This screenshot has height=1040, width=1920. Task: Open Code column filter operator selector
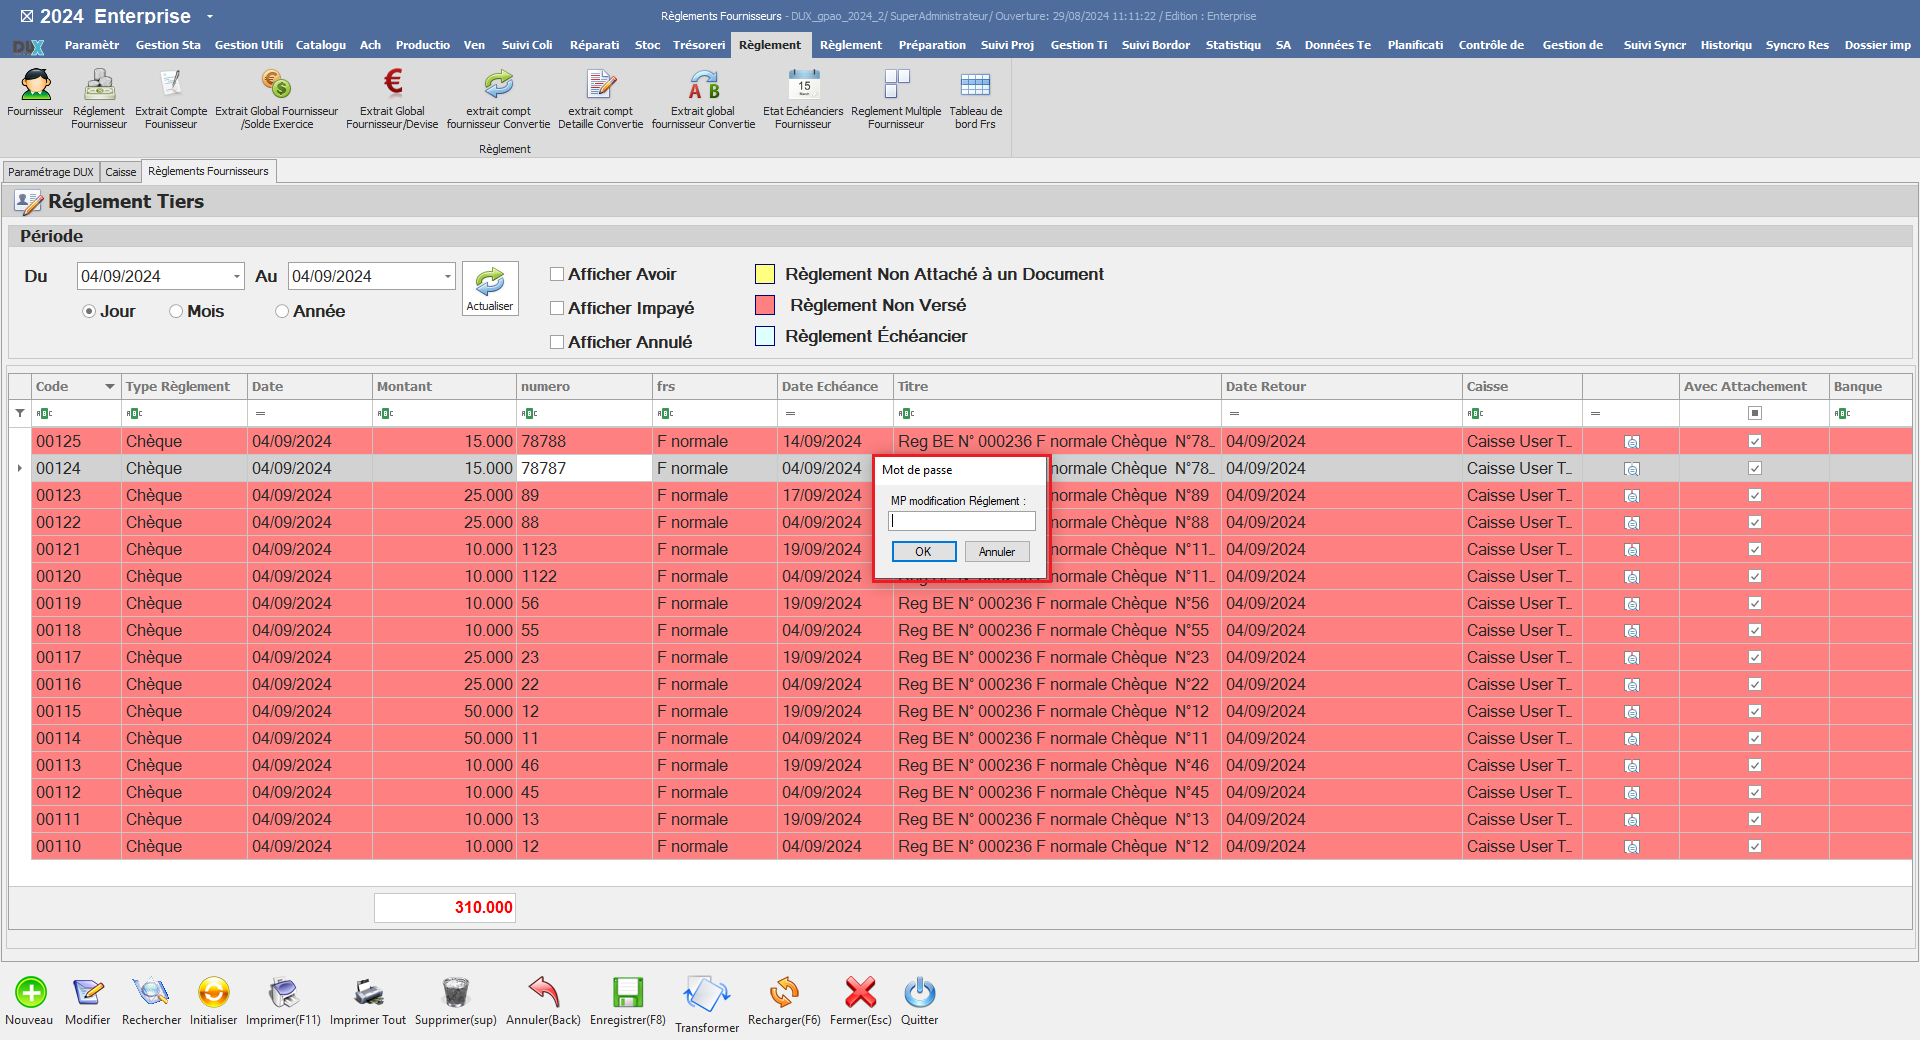coord(43,413)
